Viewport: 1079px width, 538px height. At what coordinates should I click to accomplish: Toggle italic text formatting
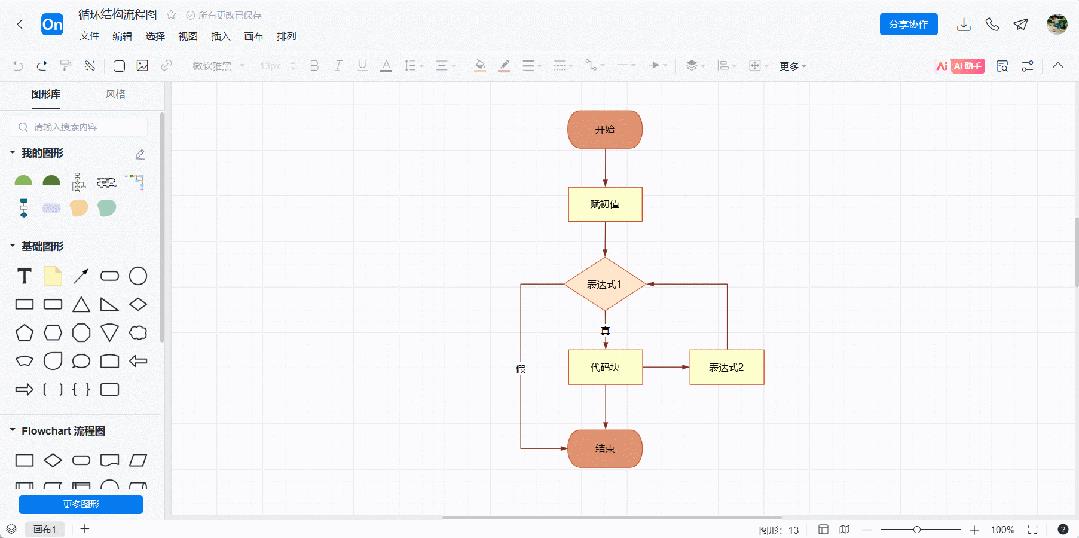[x=338, y=66]
